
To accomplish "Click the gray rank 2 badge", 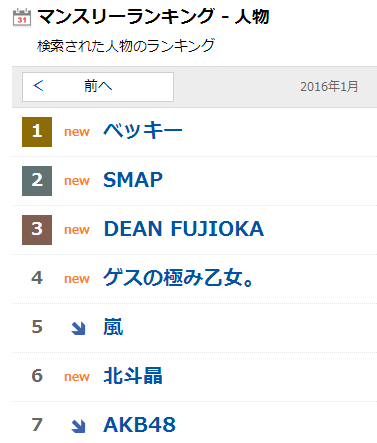I will [37, 181].
